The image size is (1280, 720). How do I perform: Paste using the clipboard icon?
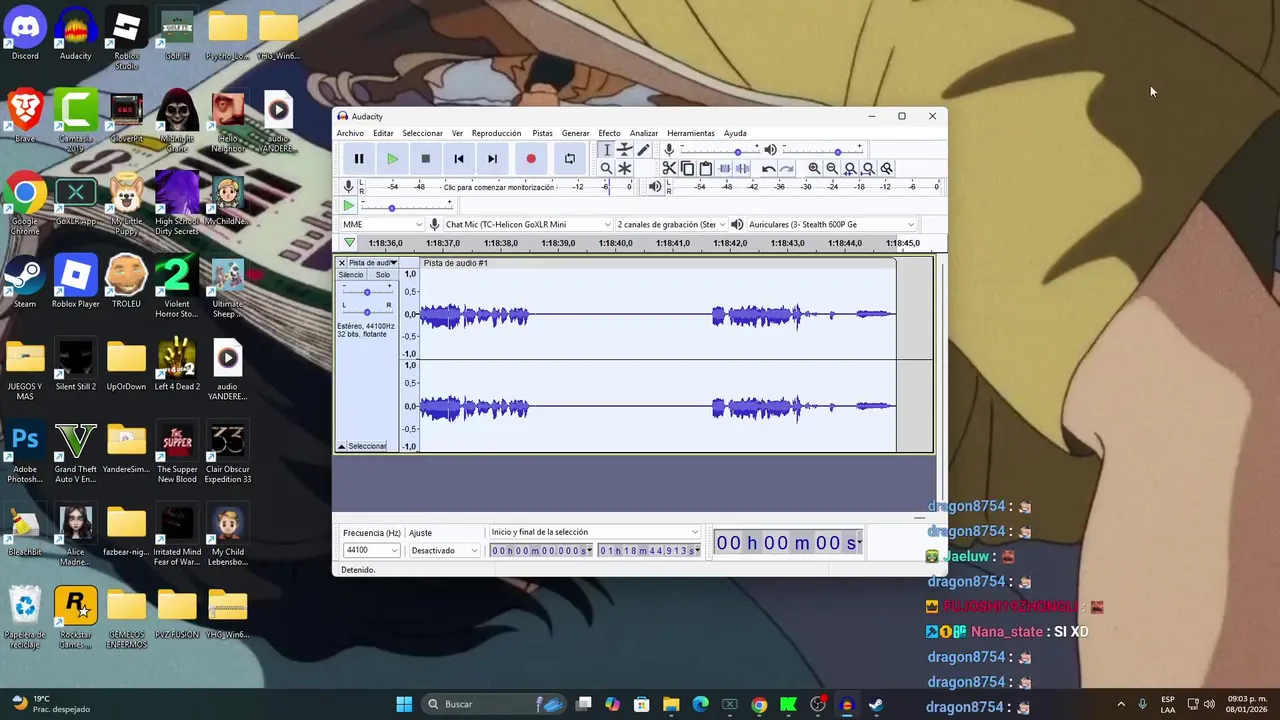706,168
